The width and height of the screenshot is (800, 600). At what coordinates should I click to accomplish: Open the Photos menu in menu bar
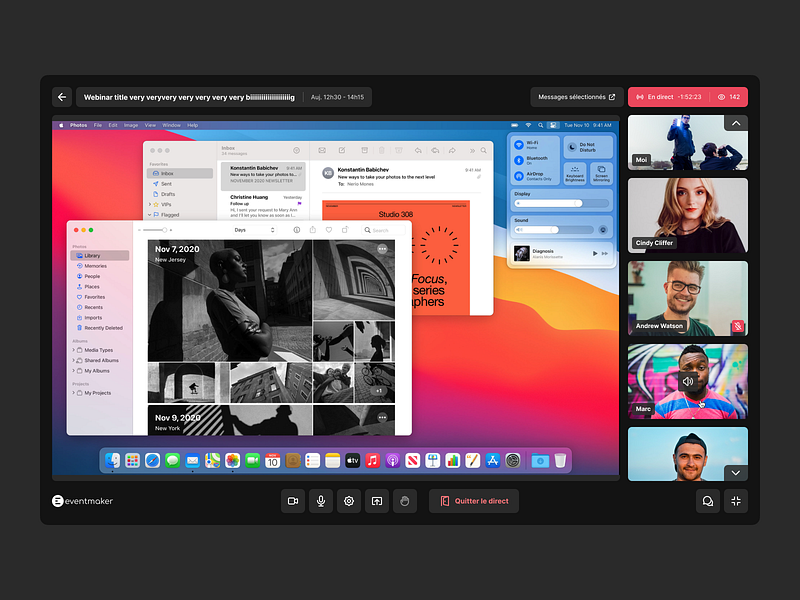point(79,125)
